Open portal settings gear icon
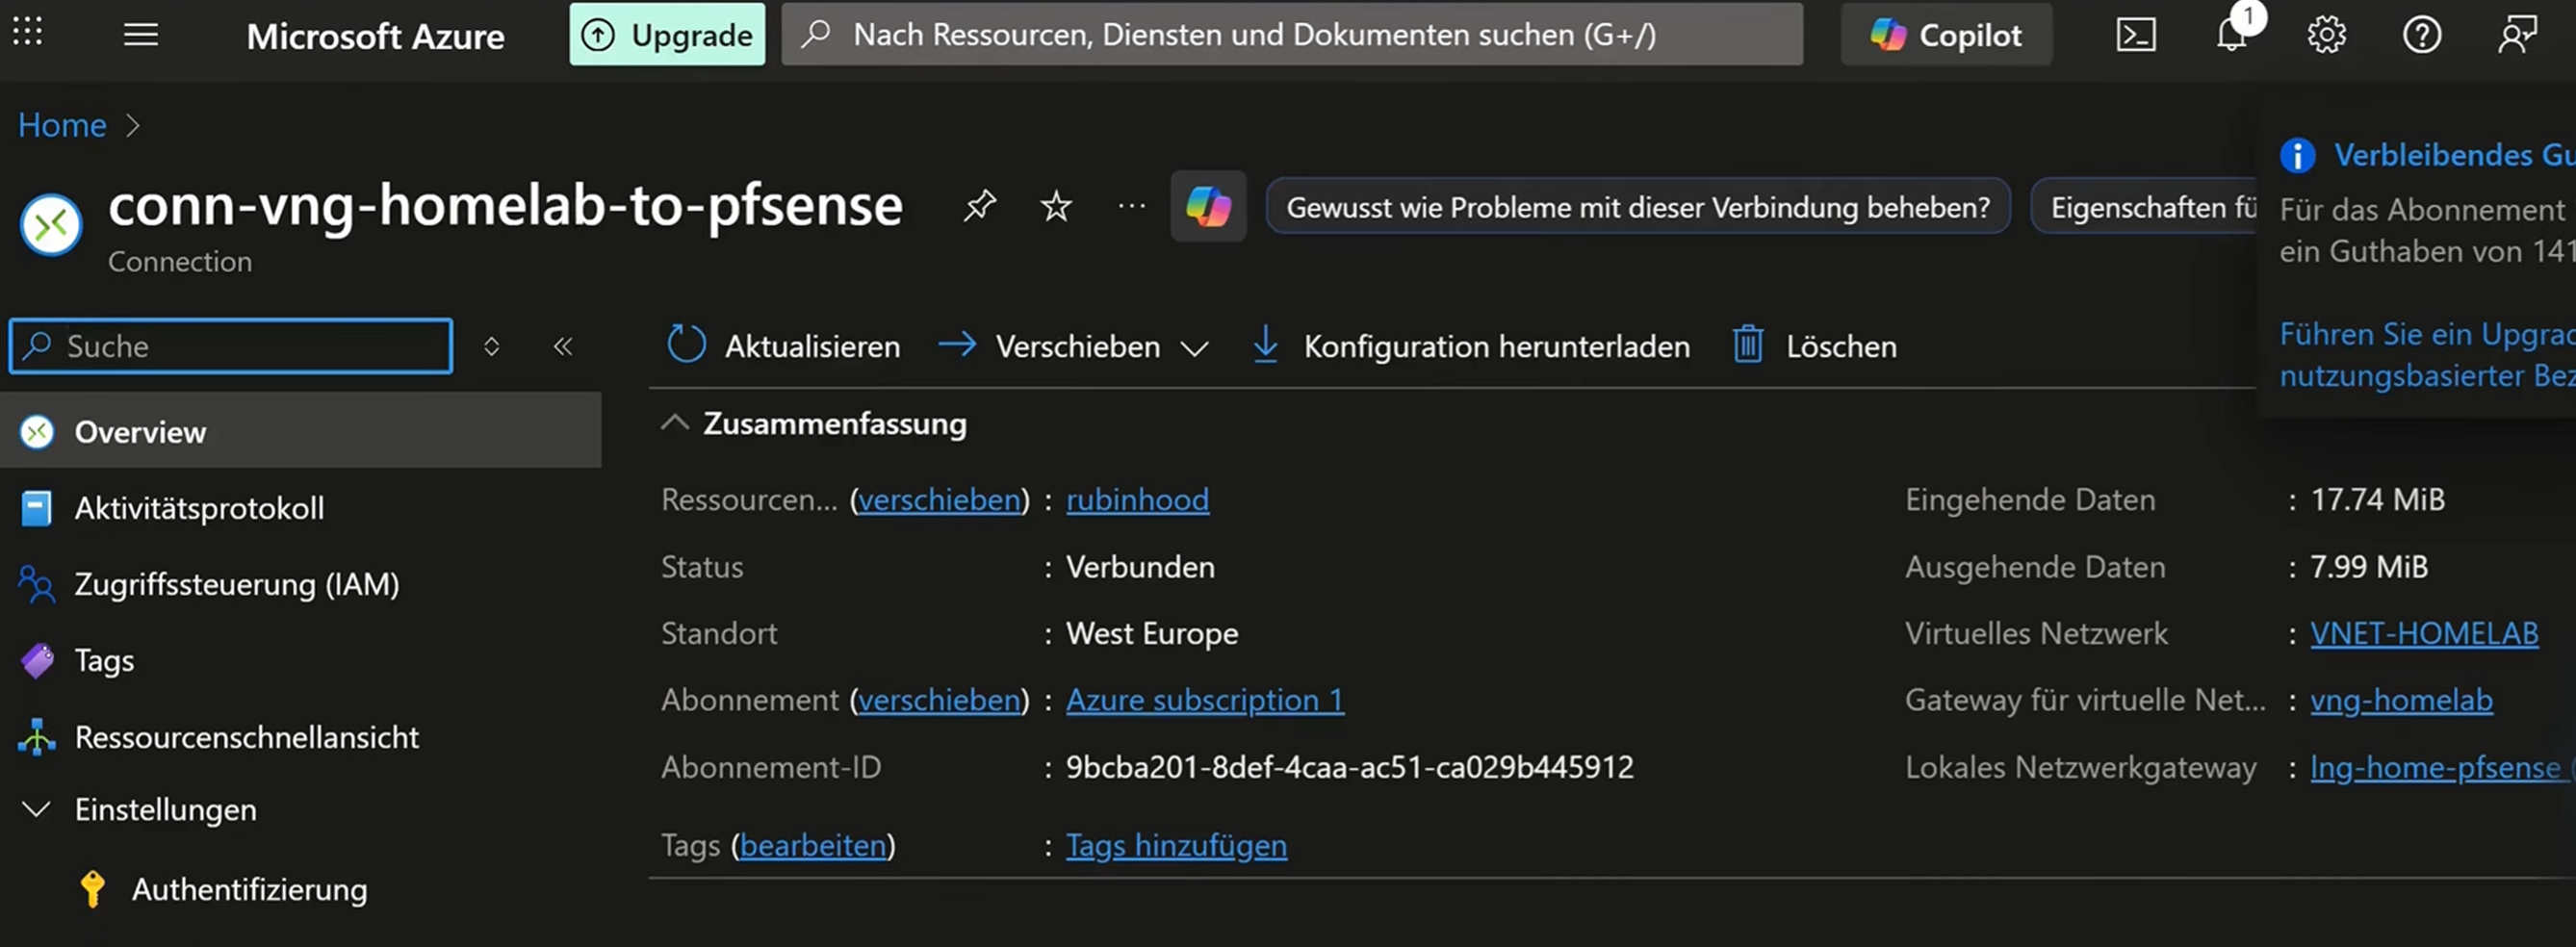This screenshot has height=947, width=2576. 2326,35
